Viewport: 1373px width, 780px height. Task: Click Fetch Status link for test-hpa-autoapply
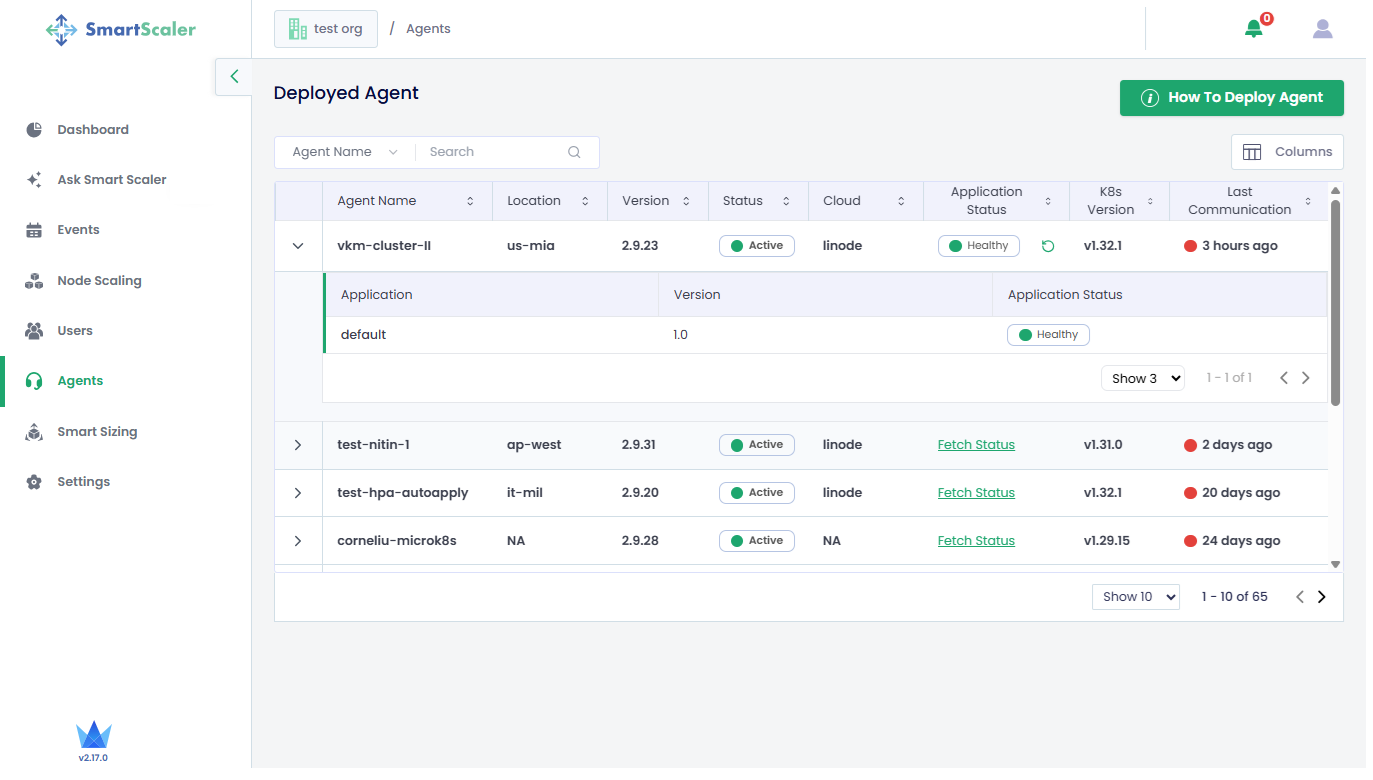pos(975,493)
